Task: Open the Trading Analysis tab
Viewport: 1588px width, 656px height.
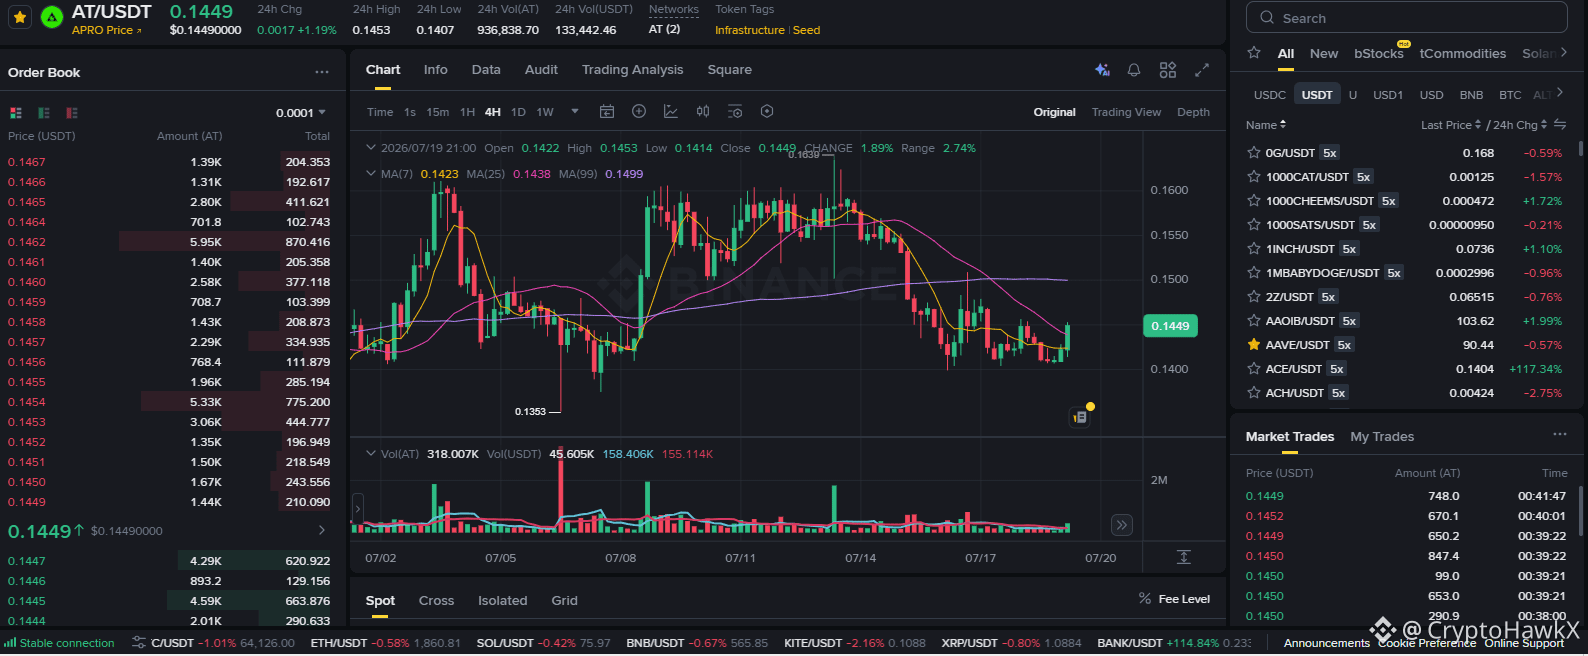Action: pyautogui.click(x=632, y=70)
